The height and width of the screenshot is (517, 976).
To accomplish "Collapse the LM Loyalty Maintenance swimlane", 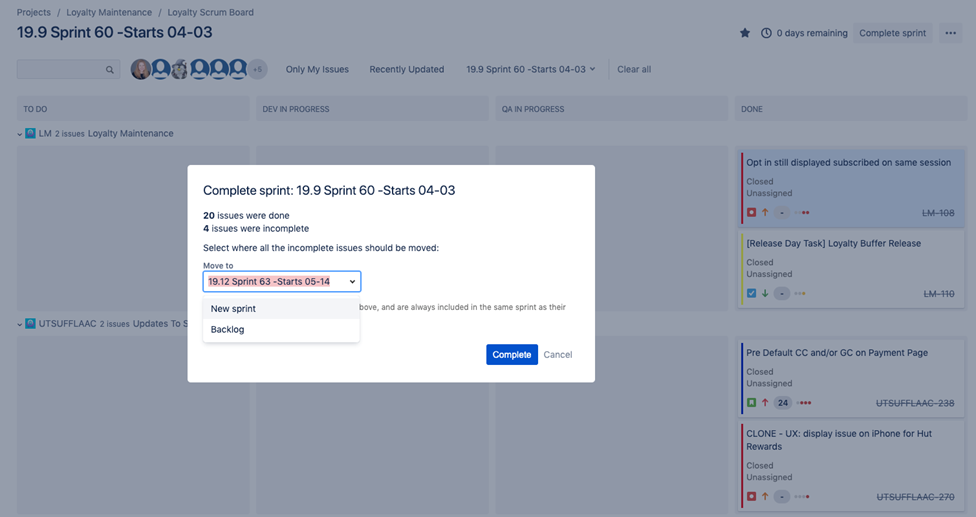I will 20,134.
